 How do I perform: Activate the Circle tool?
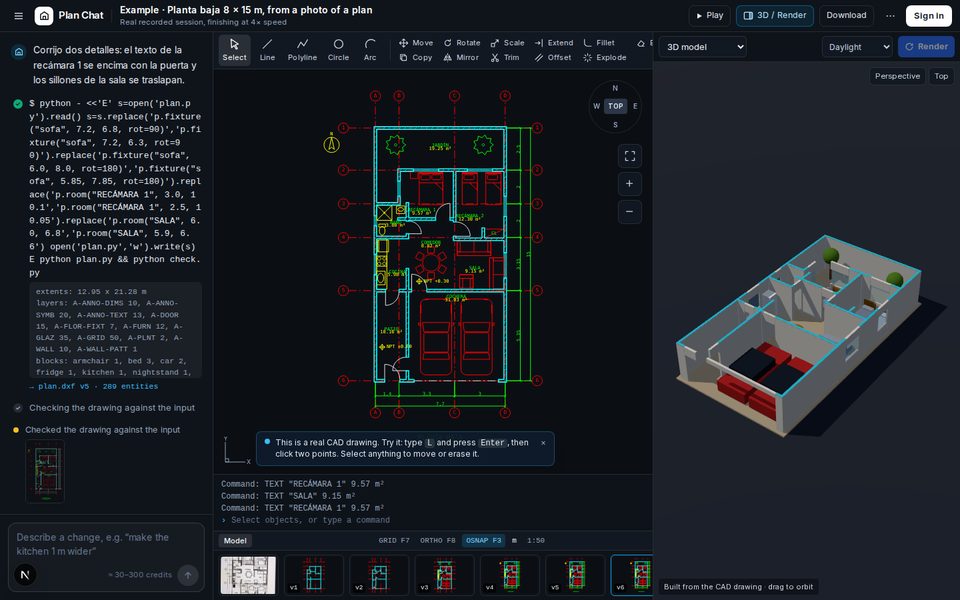[338, 50]
